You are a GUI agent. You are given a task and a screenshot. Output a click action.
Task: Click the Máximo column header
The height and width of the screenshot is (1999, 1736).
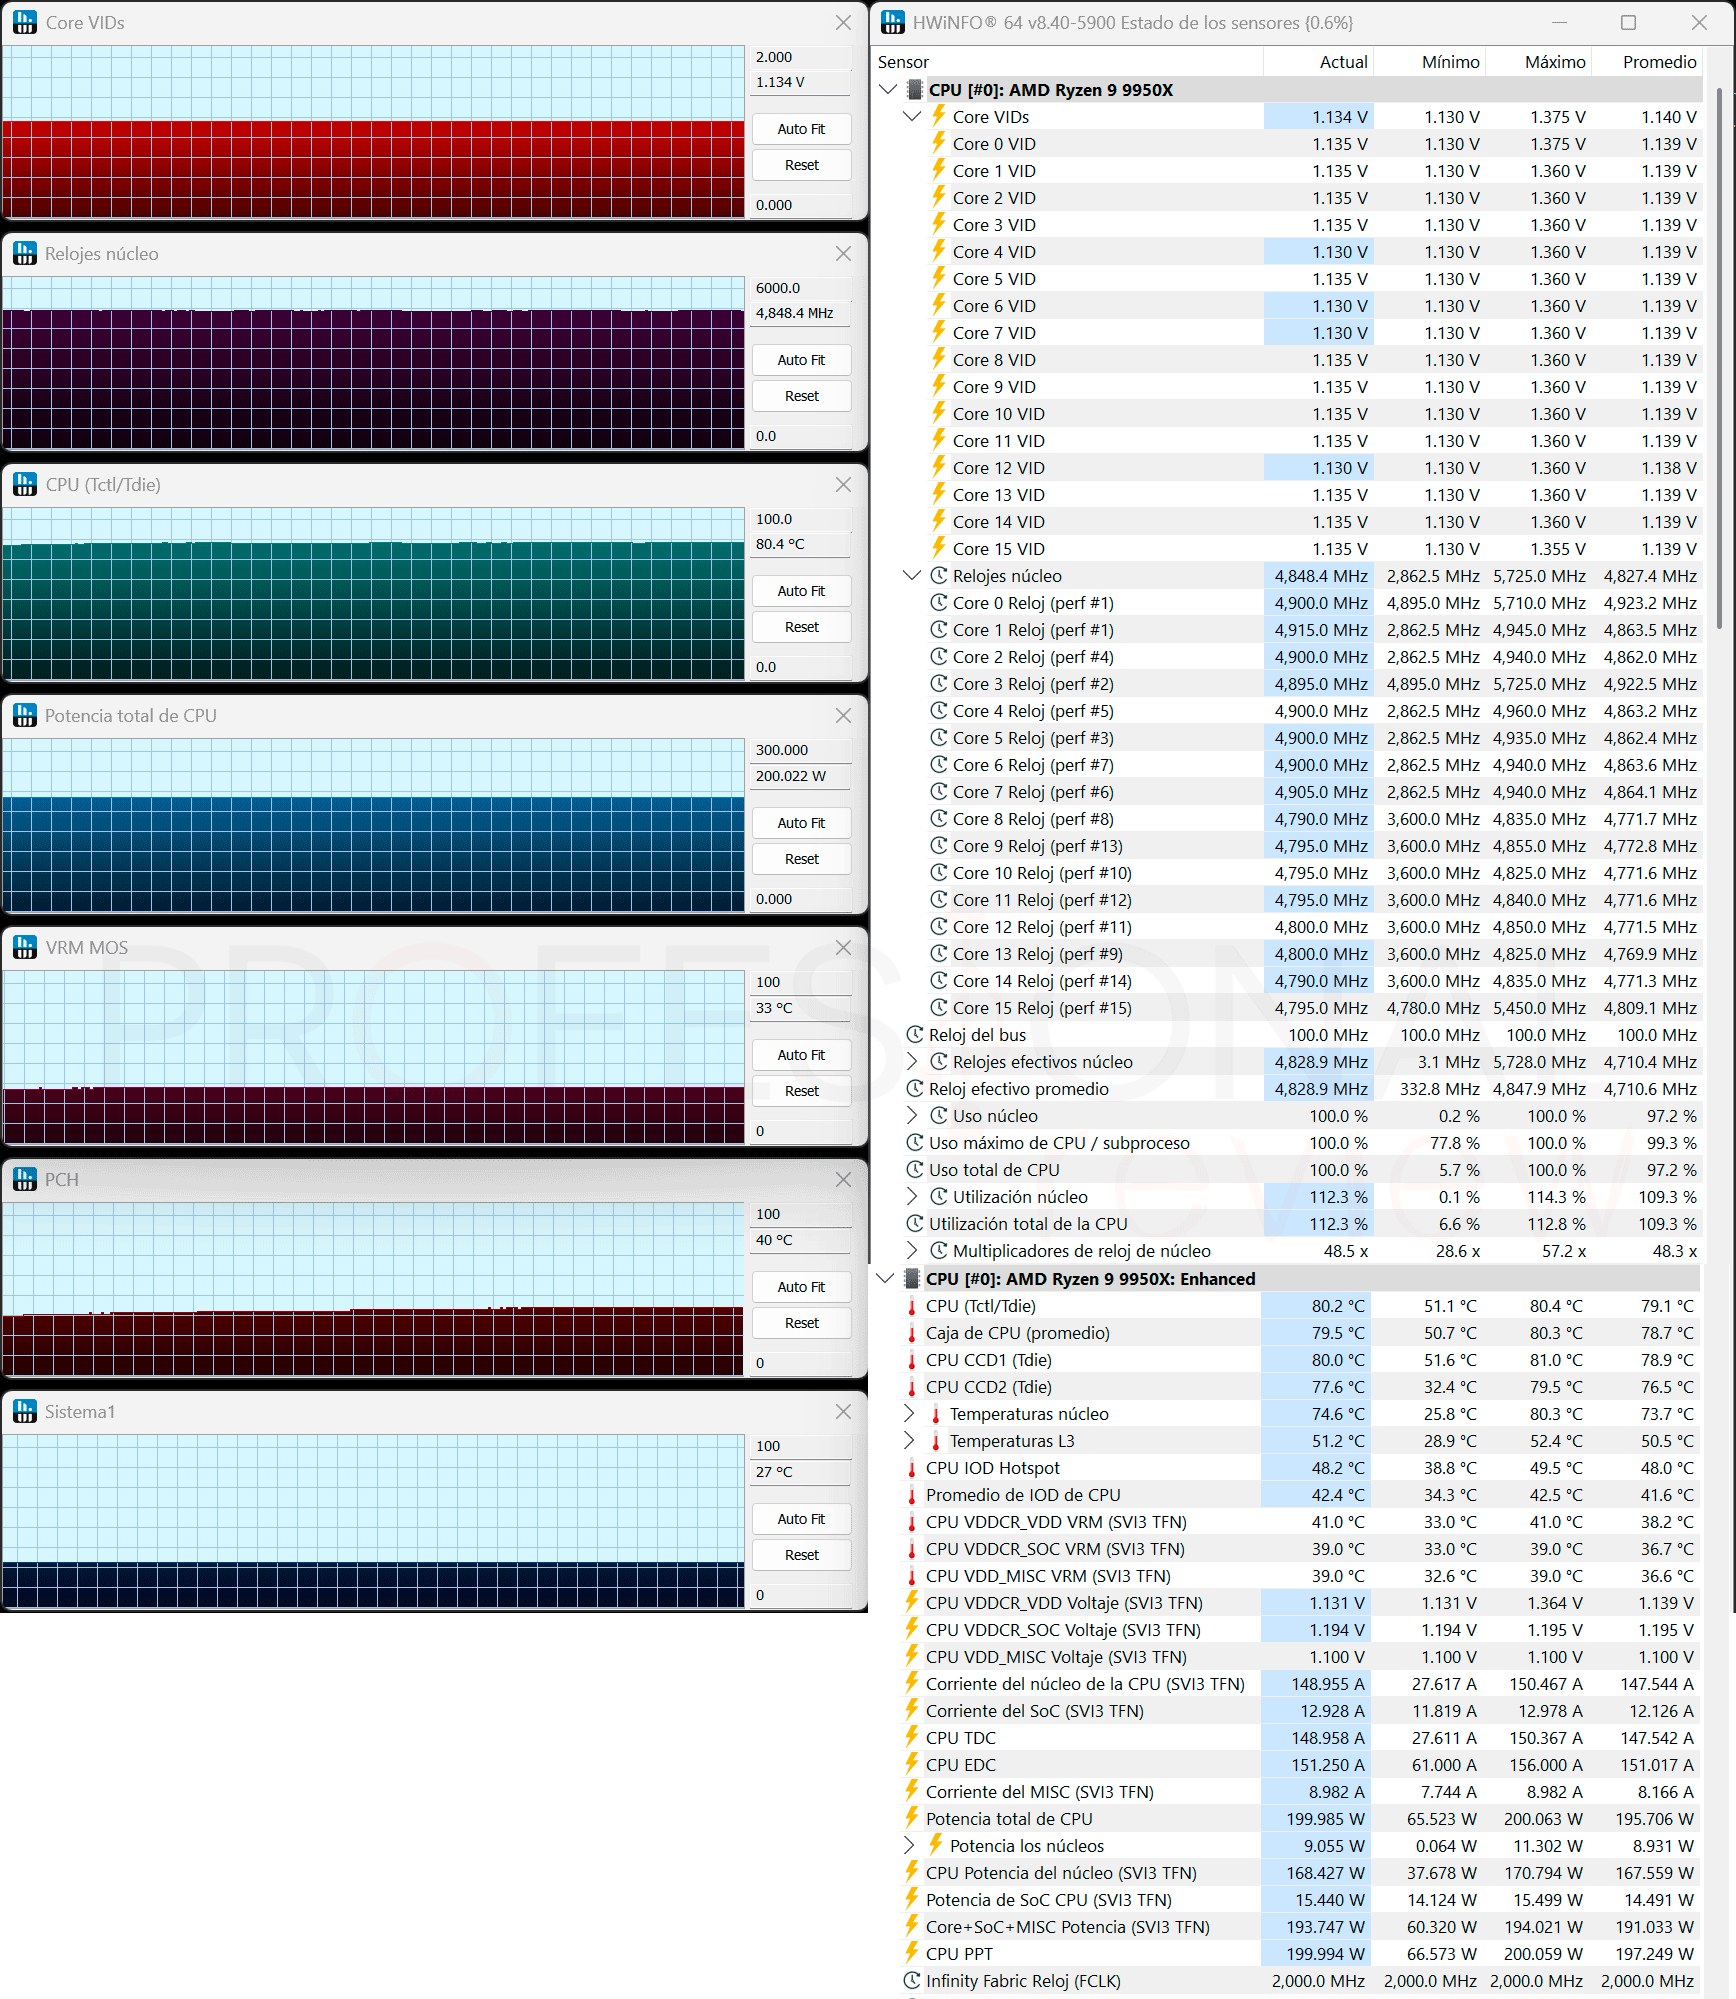click(x=1555, y=62)
